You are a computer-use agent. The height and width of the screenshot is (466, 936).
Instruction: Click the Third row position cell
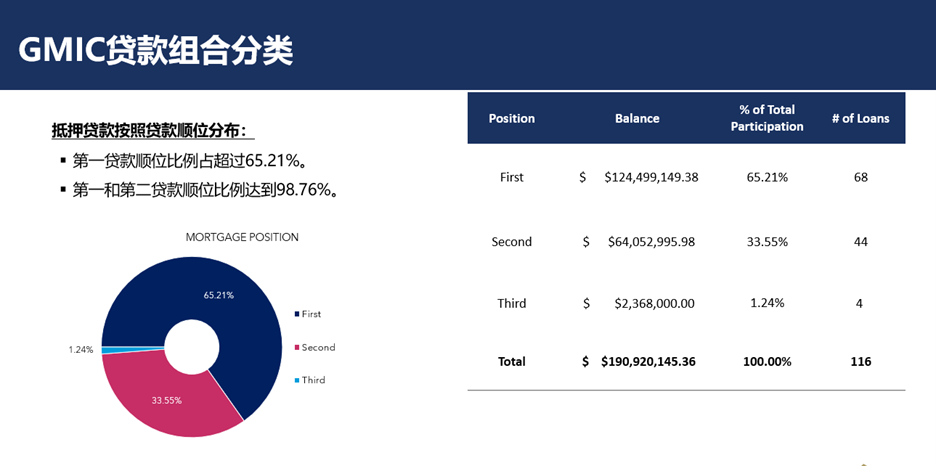click(x=511, y=303)
